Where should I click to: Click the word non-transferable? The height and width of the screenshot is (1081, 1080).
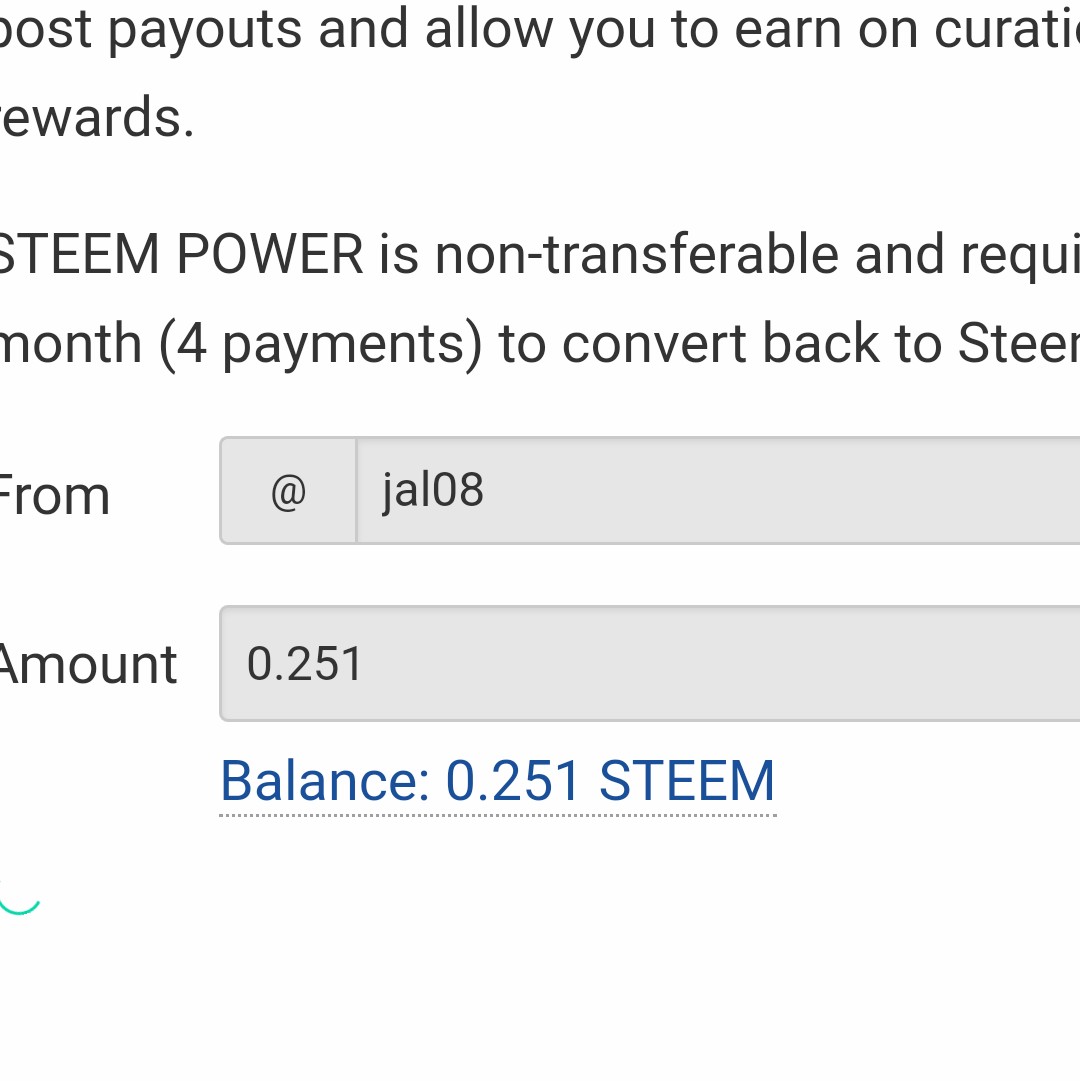638,255
